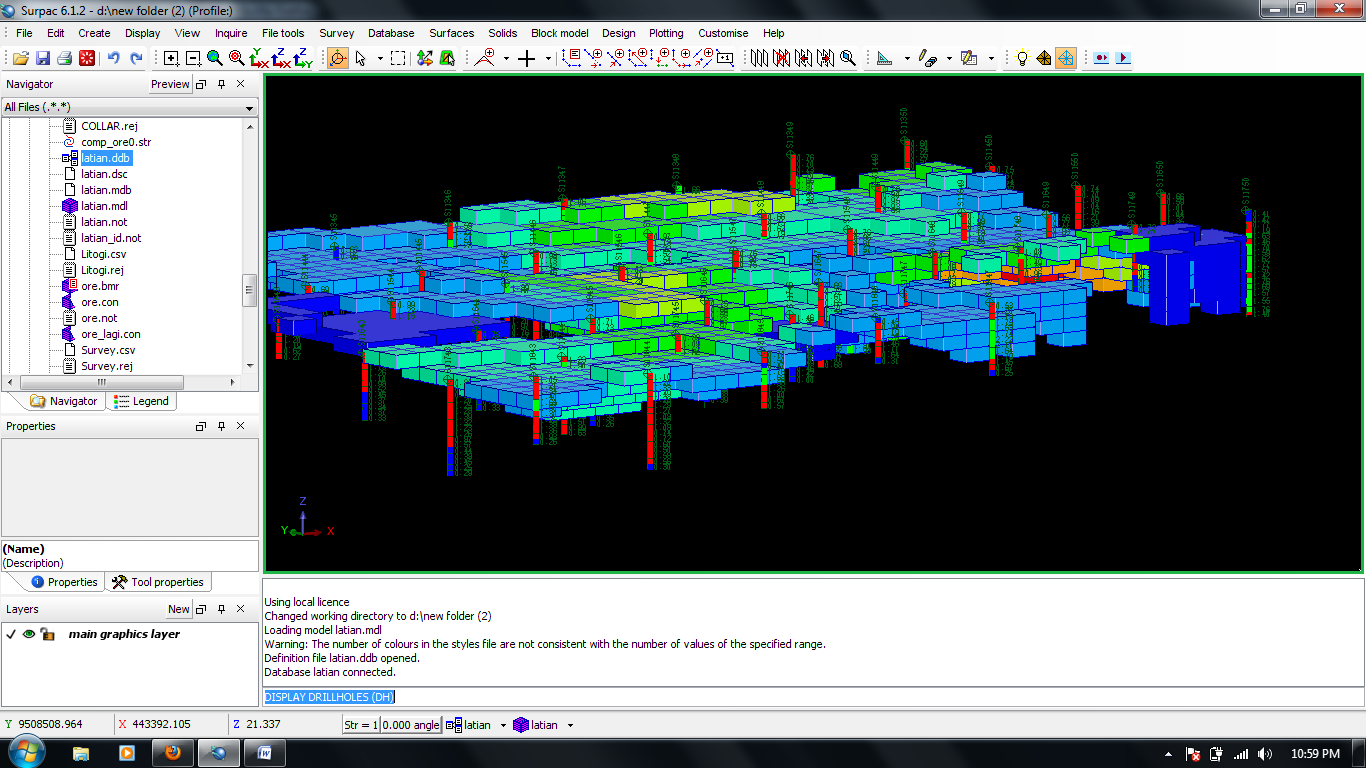The width and height of the screenshot is (1366, 768).
Task: Open the digitise point tool
Action: click(527, 58)
